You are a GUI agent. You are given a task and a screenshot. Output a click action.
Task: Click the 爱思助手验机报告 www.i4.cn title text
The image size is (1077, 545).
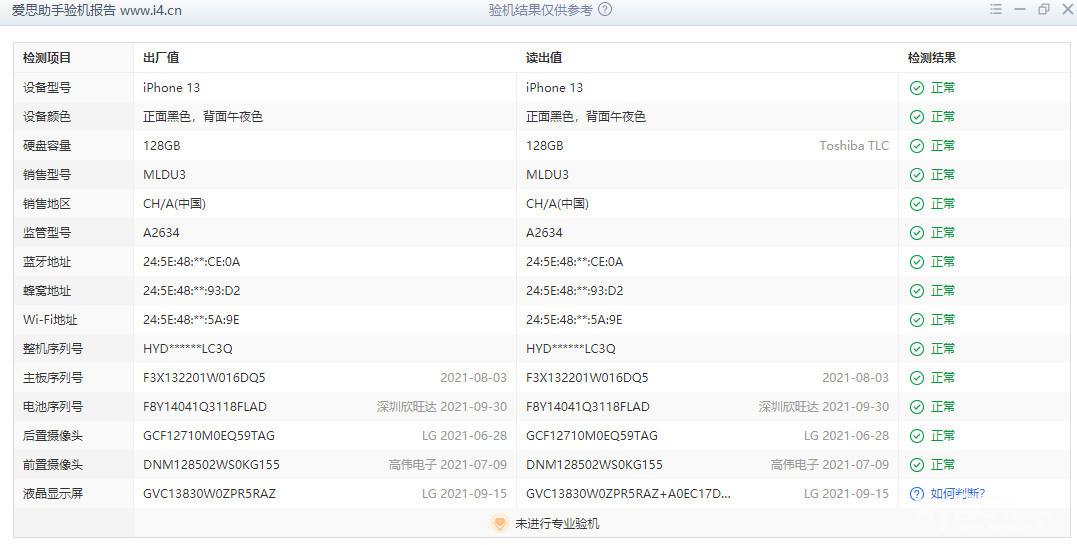pyautogui.click(x=97, y=10)
